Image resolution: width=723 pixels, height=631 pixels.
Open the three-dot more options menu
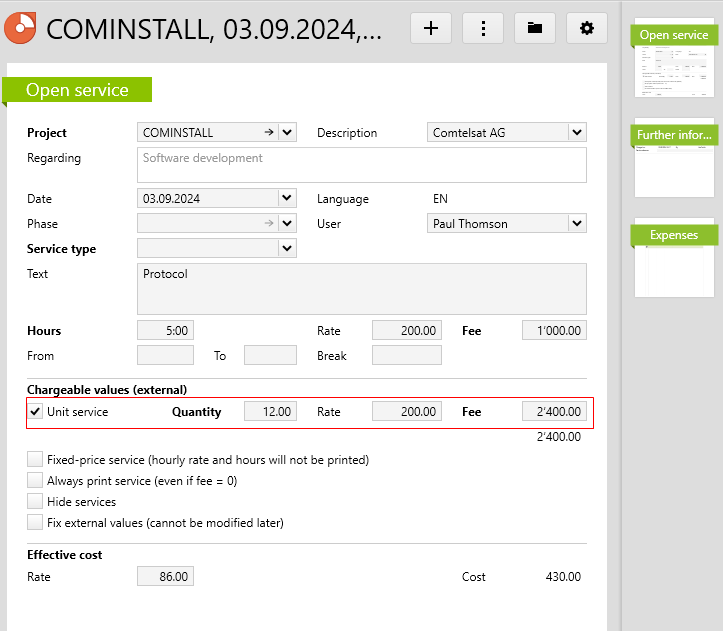click(483, 28)
